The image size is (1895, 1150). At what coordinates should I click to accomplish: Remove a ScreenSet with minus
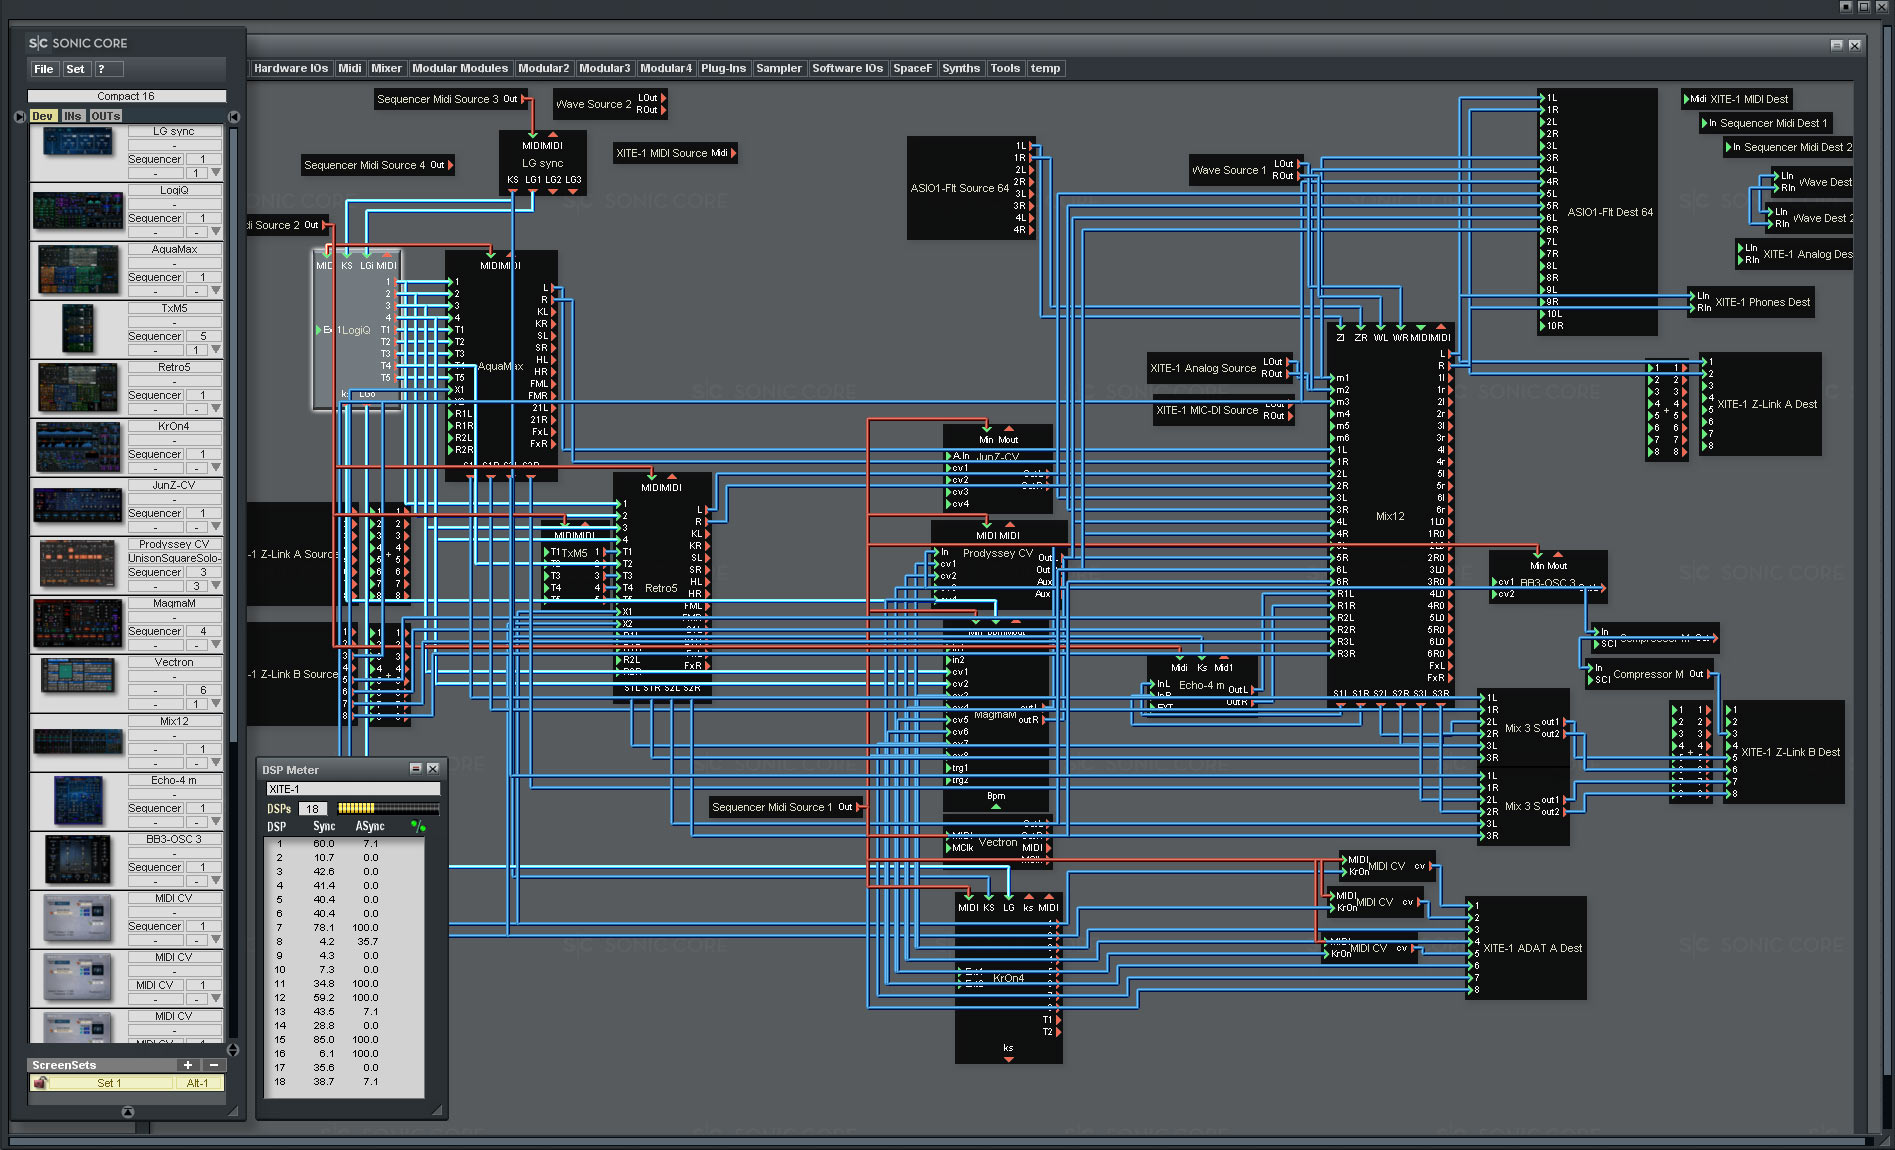click(x=213, y=1065)
